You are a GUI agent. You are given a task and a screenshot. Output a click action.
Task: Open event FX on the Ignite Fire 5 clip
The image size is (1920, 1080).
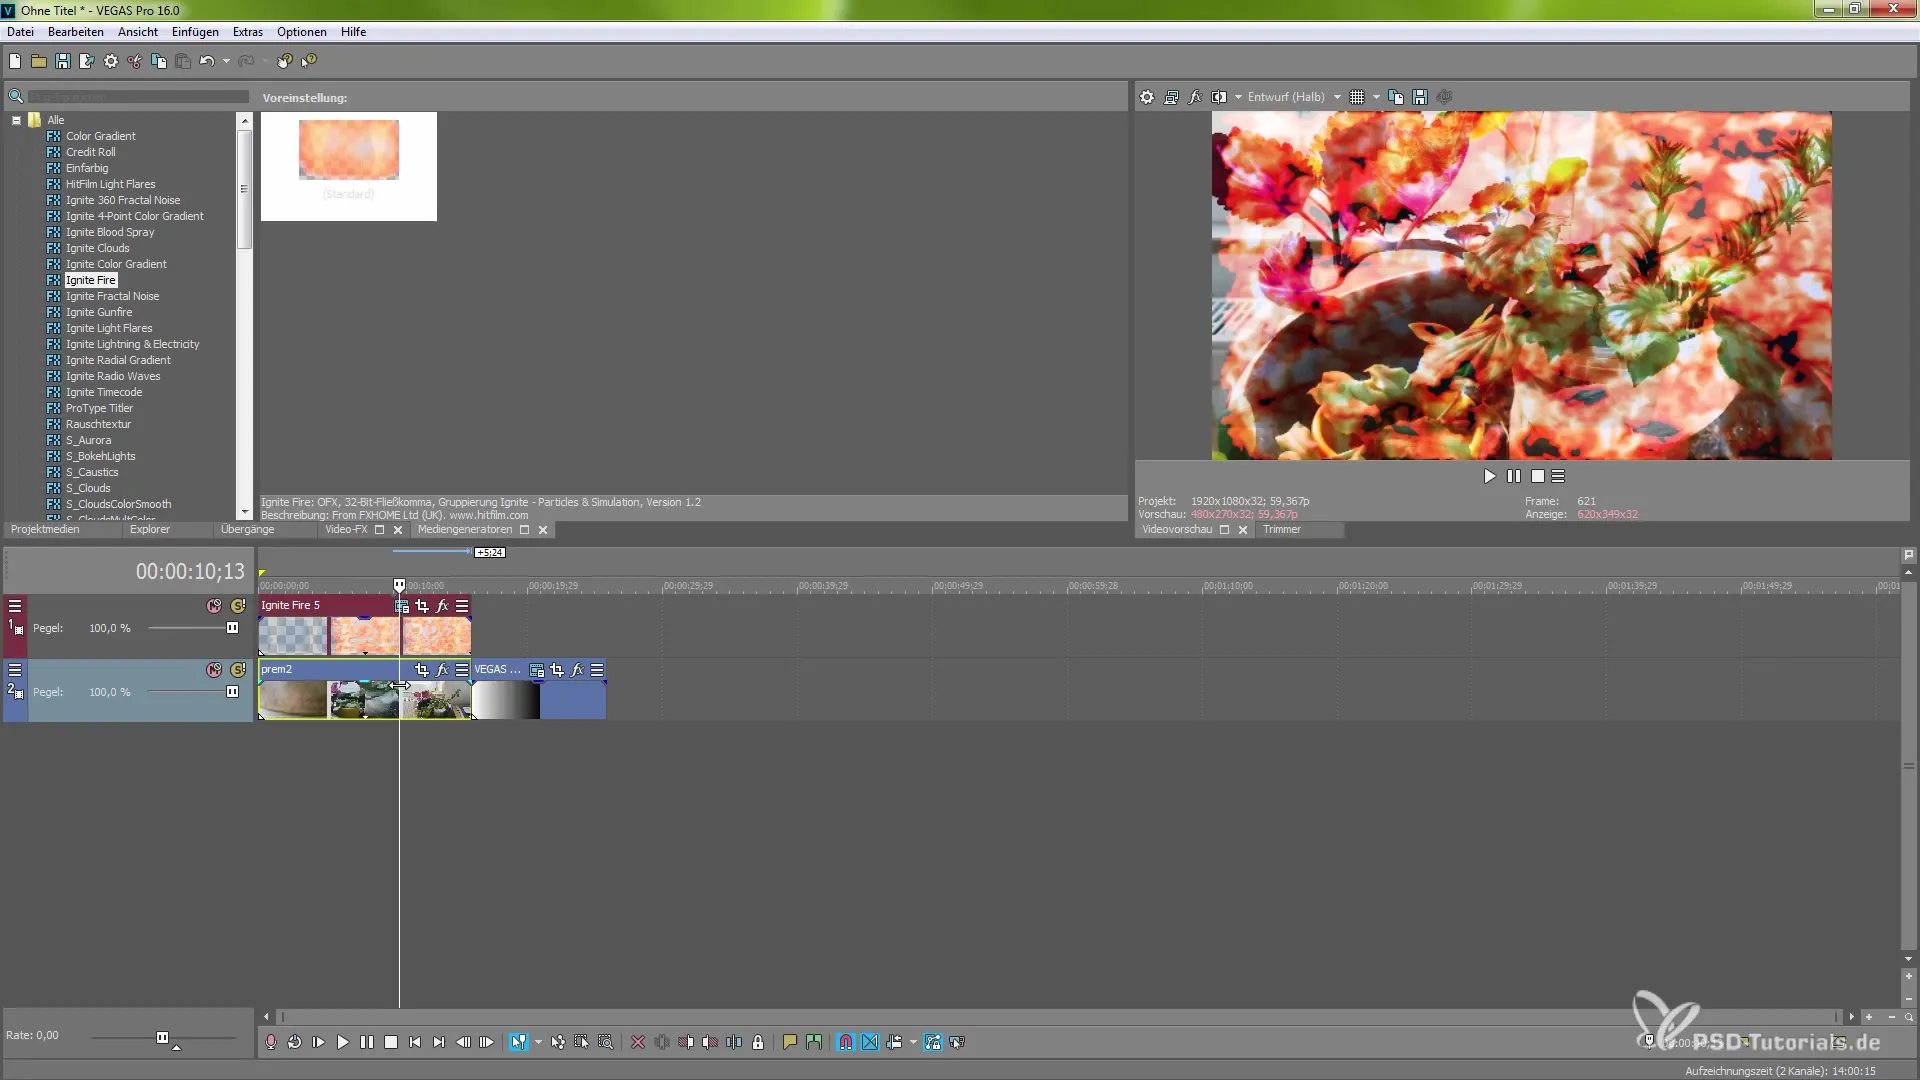click(442, 606)
